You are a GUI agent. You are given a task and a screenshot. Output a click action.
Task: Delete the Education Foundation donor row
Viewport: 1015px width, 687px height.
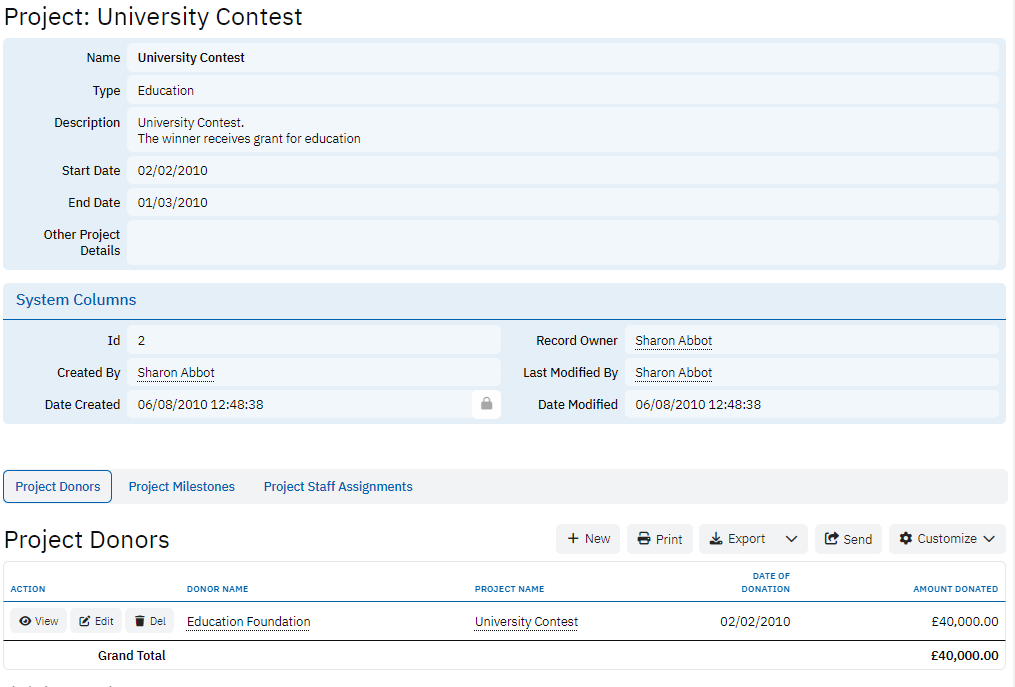tap(150, 621)
